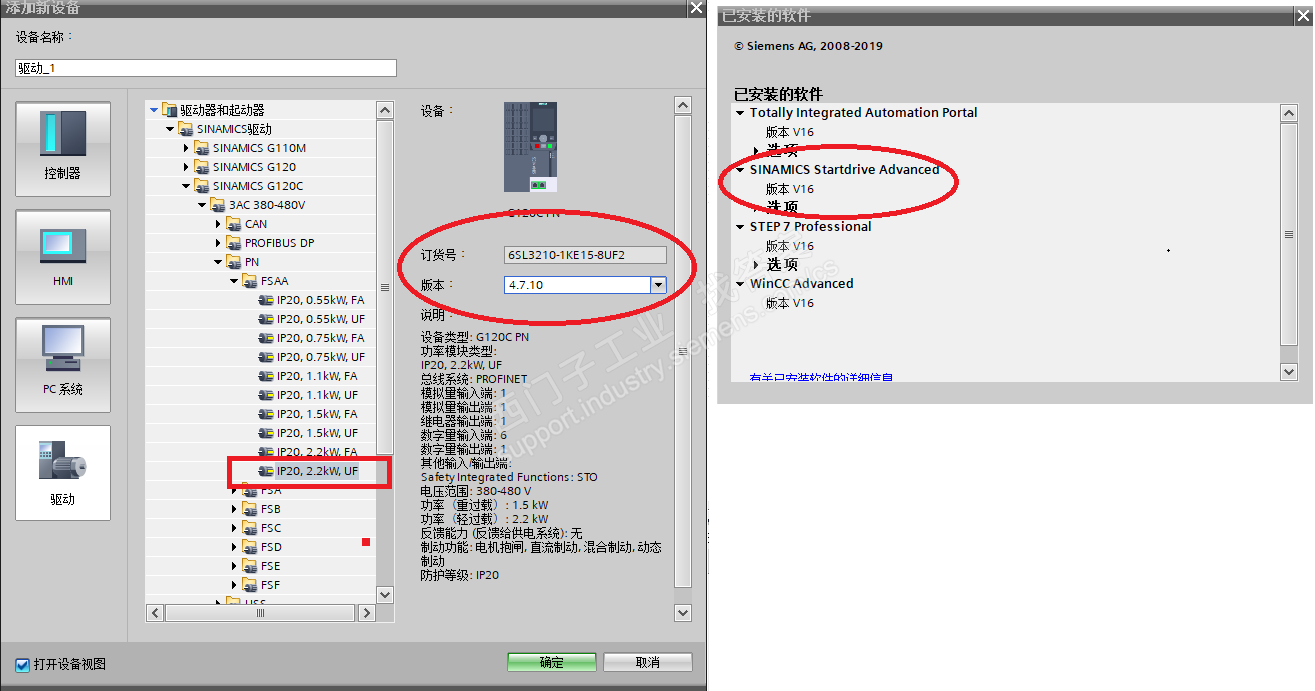
Task: Click installed software list scrollbar up arrow
Action: click(1289, 113)
